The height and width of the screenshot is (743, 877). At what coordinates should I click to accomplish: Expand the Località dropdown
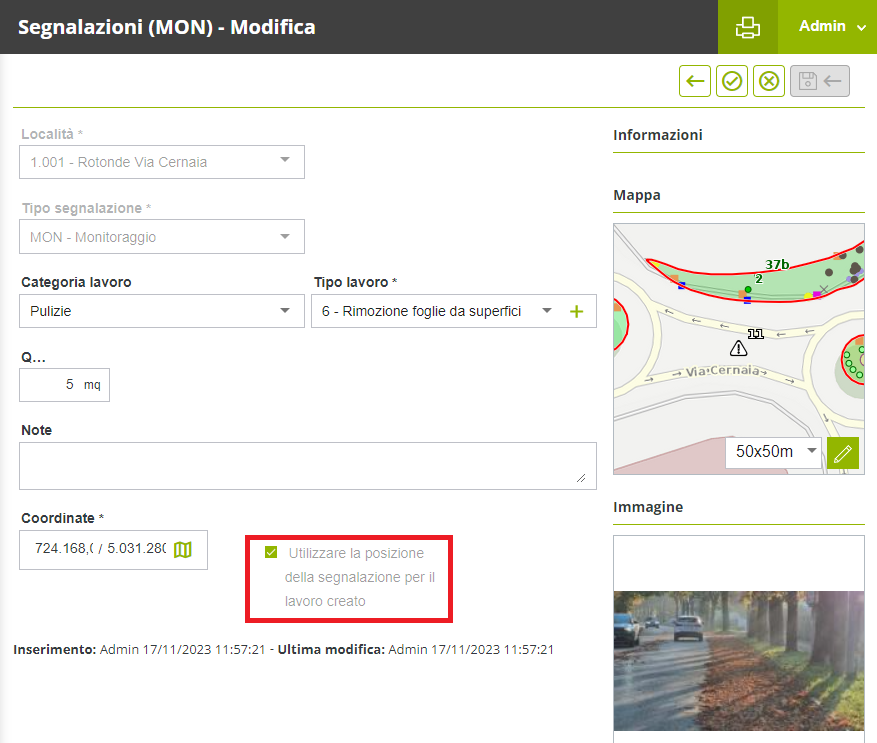[x=285, y=161]
